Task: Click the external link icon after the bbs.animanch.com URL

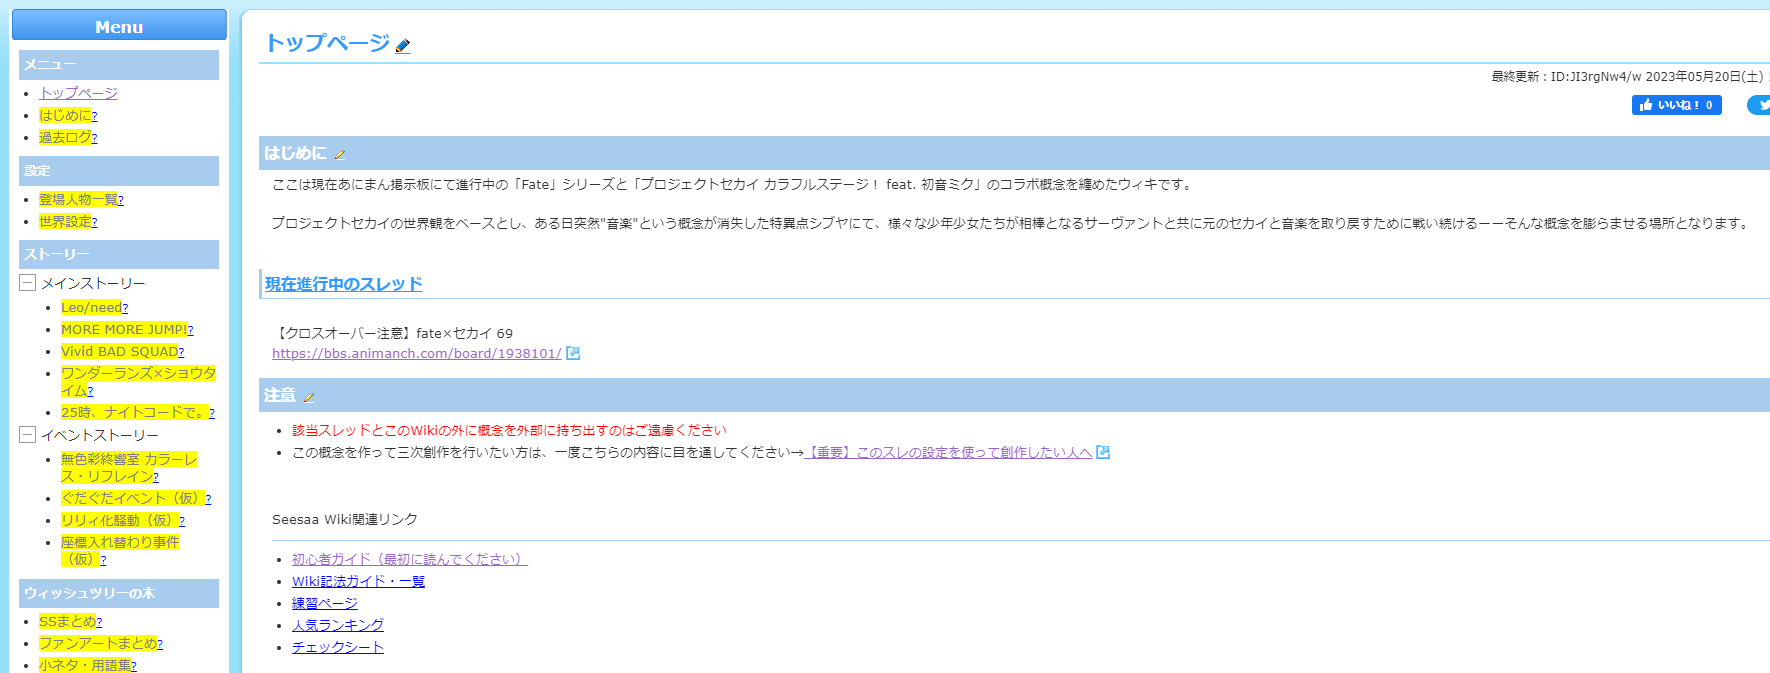Action: pos(573,353)
